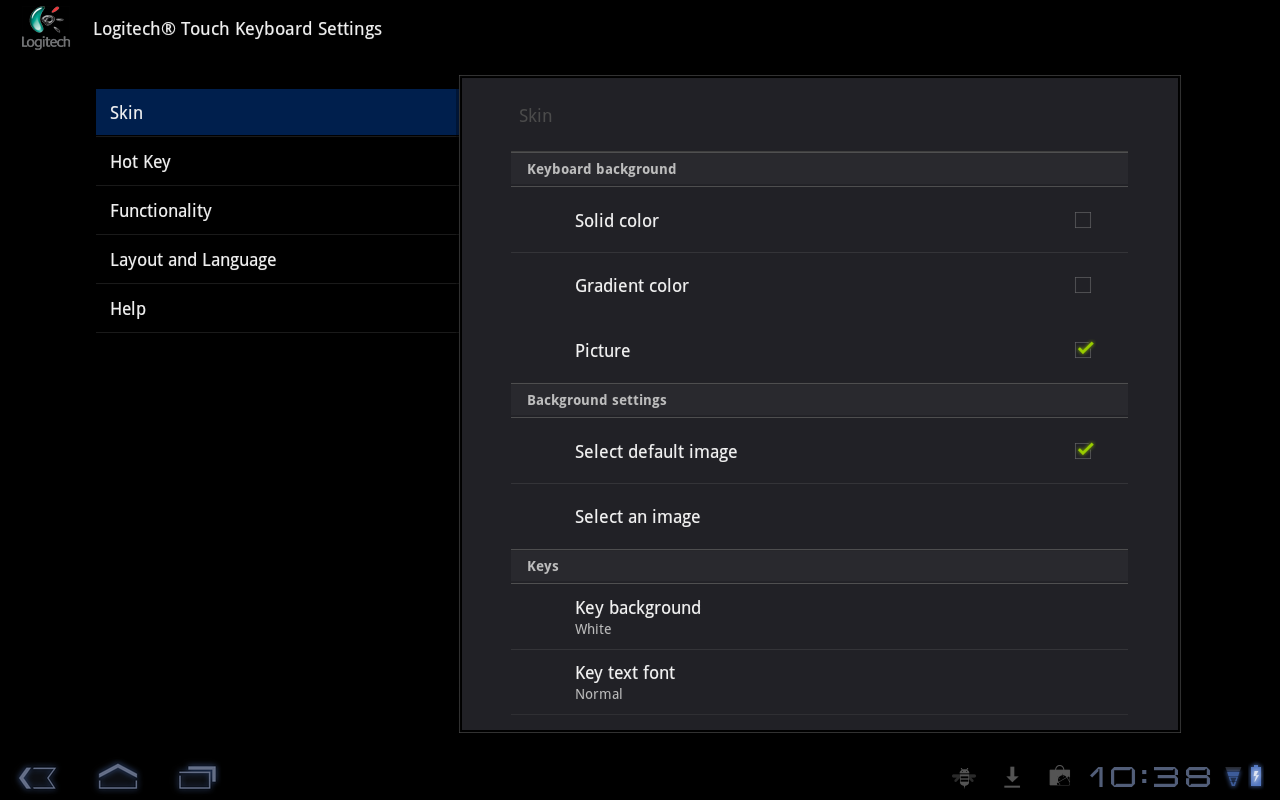Tap the system clock in status bar
This screenshot has height=800, width=1280.
click(1150, 777)
